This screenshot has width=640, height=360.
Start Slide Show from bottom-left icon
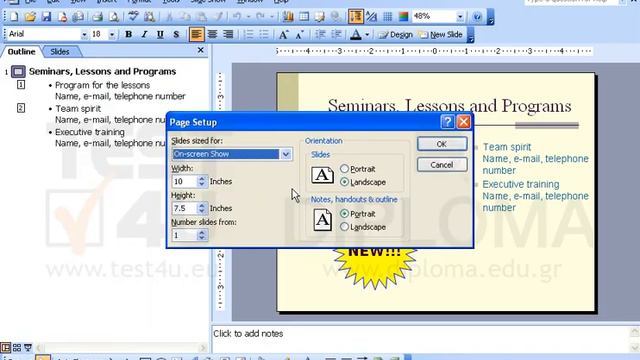[x=28, y=348]
